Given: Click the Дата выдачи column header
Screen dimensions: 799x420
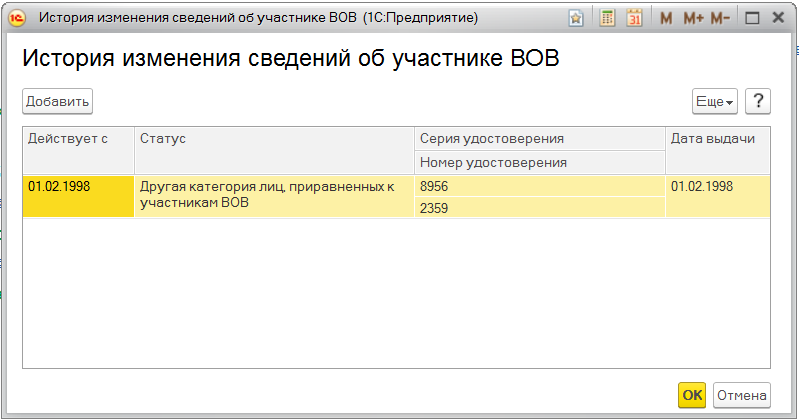Looking at the screenshot, I should tap(718, 138).
